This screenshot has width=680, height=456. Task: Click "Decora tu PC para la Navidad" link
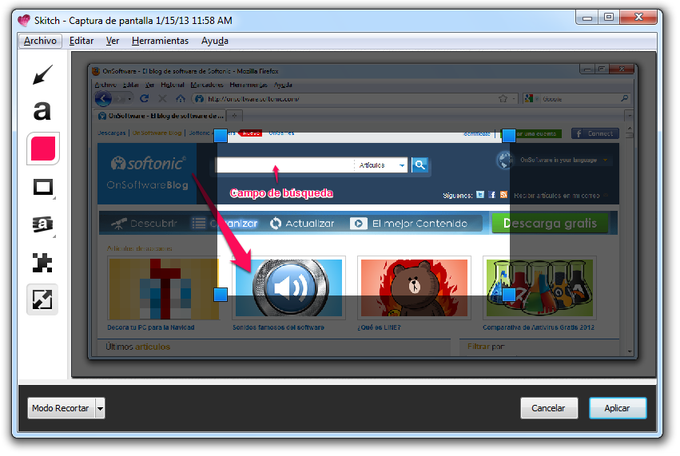coord(151,328)
